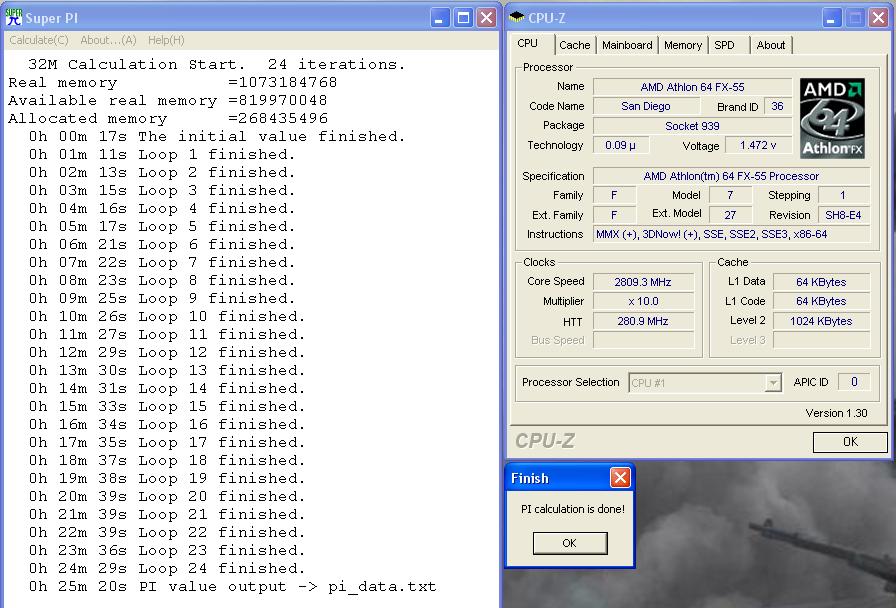The image size is (896, 608).
Task: Click the Technology value 0.09 µ
Action: 621,145
